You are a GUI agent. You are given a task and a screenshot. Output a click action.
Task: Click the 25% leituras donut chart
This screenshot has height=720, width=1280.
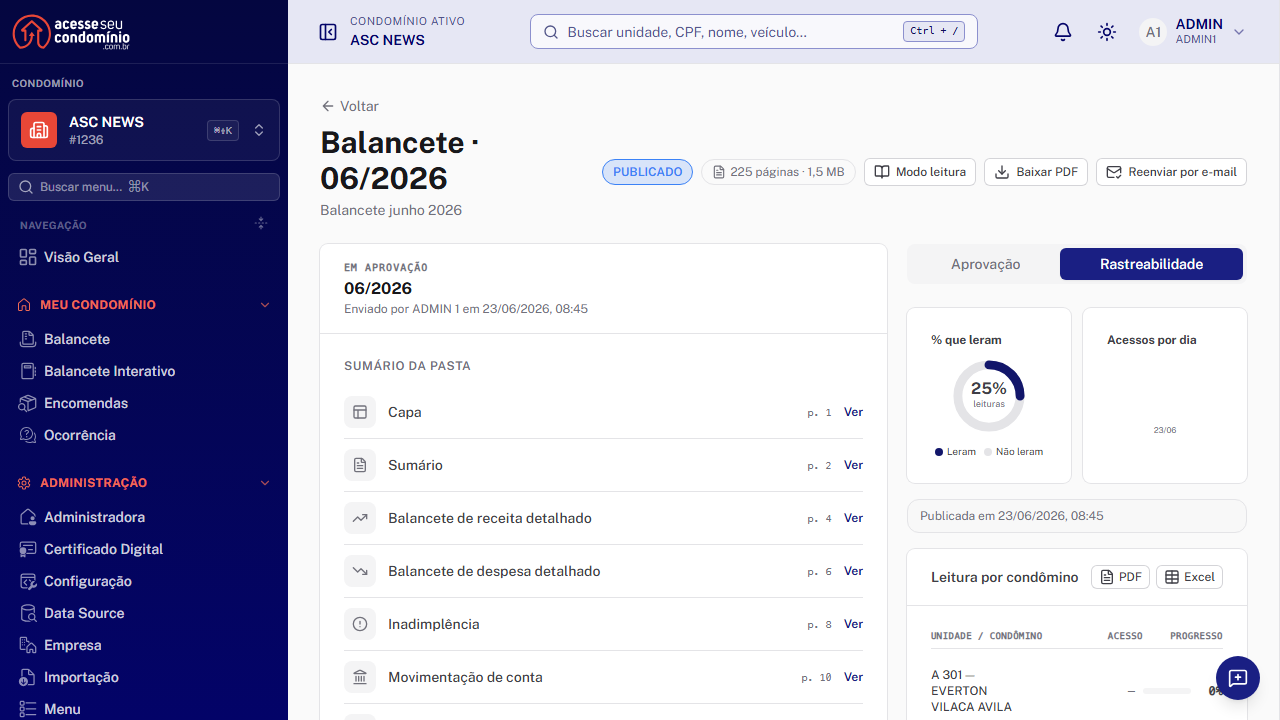989,396
